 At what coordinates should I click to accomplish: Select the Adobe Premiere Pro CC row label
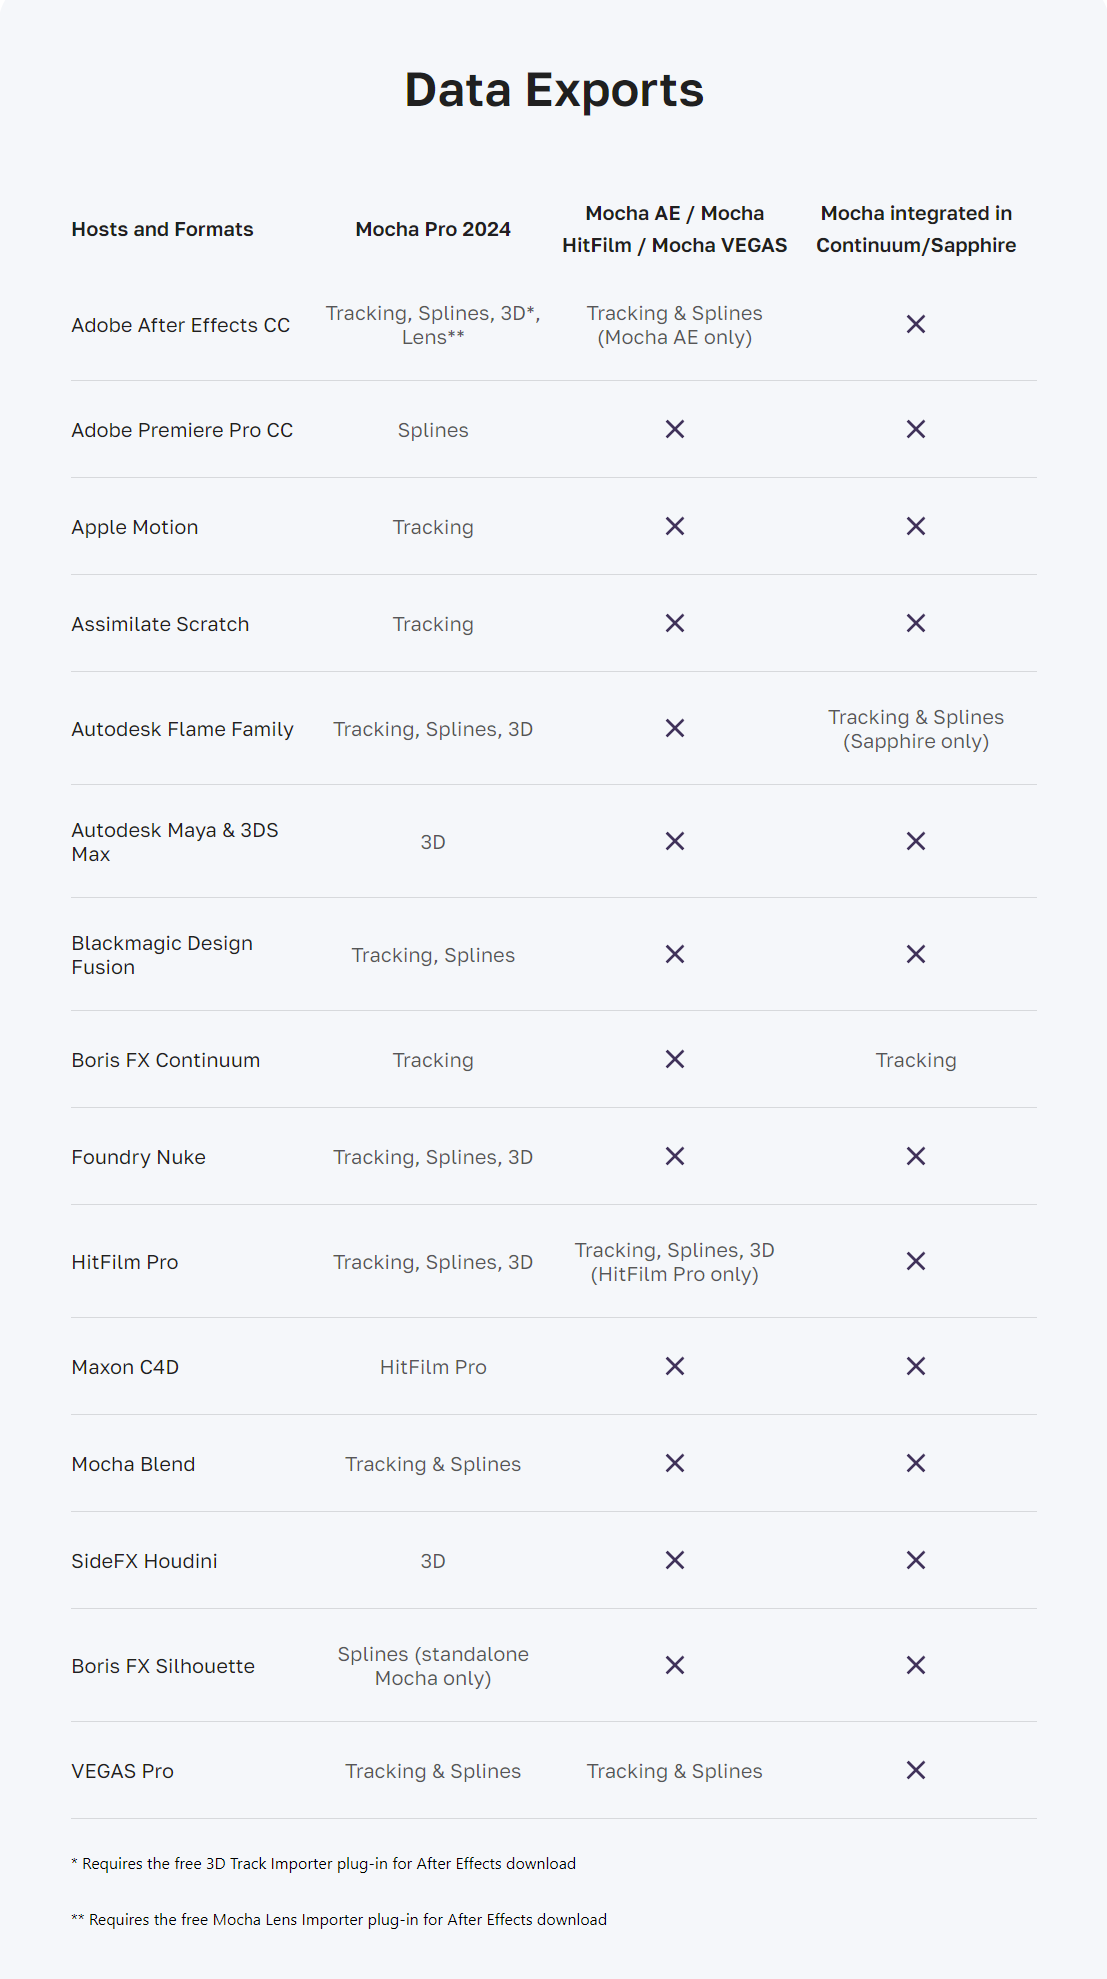point(182,430)
